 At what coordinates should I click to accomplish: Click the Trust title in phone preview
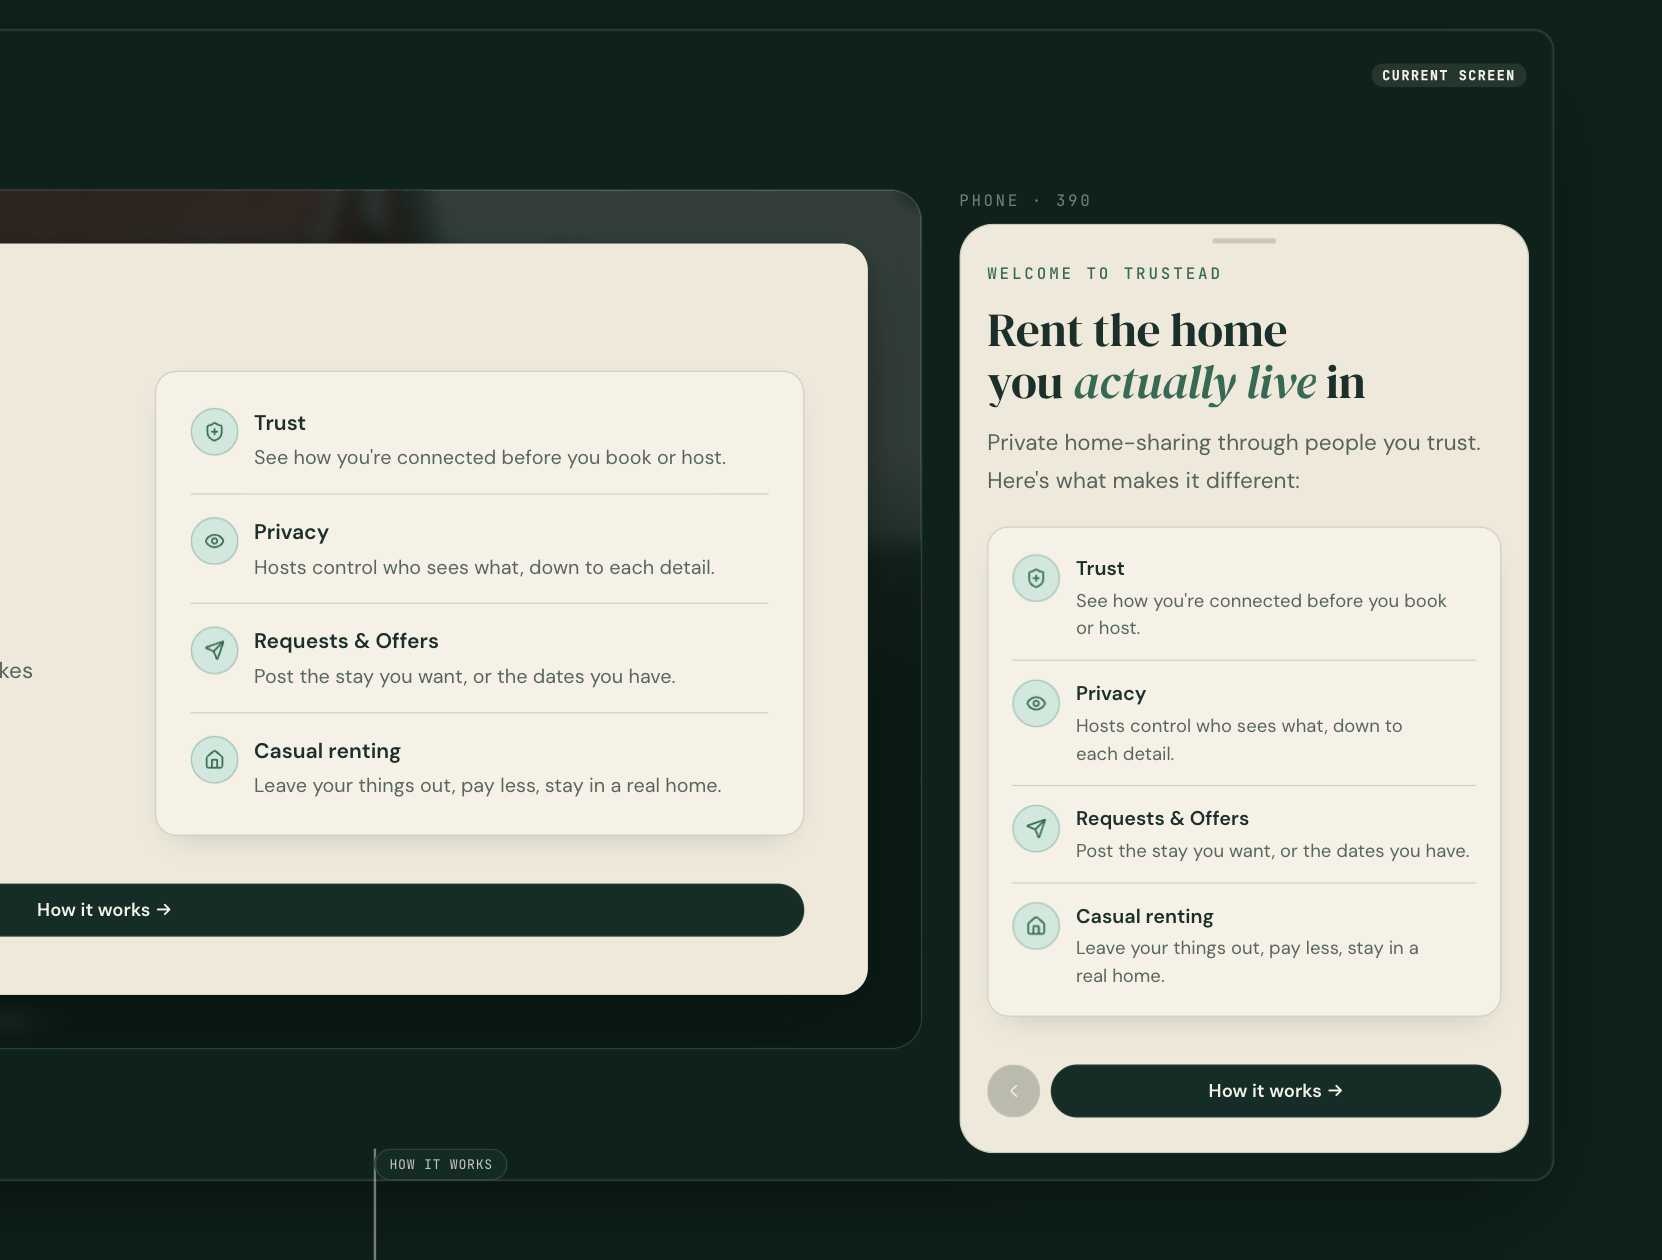point(1100,568)
